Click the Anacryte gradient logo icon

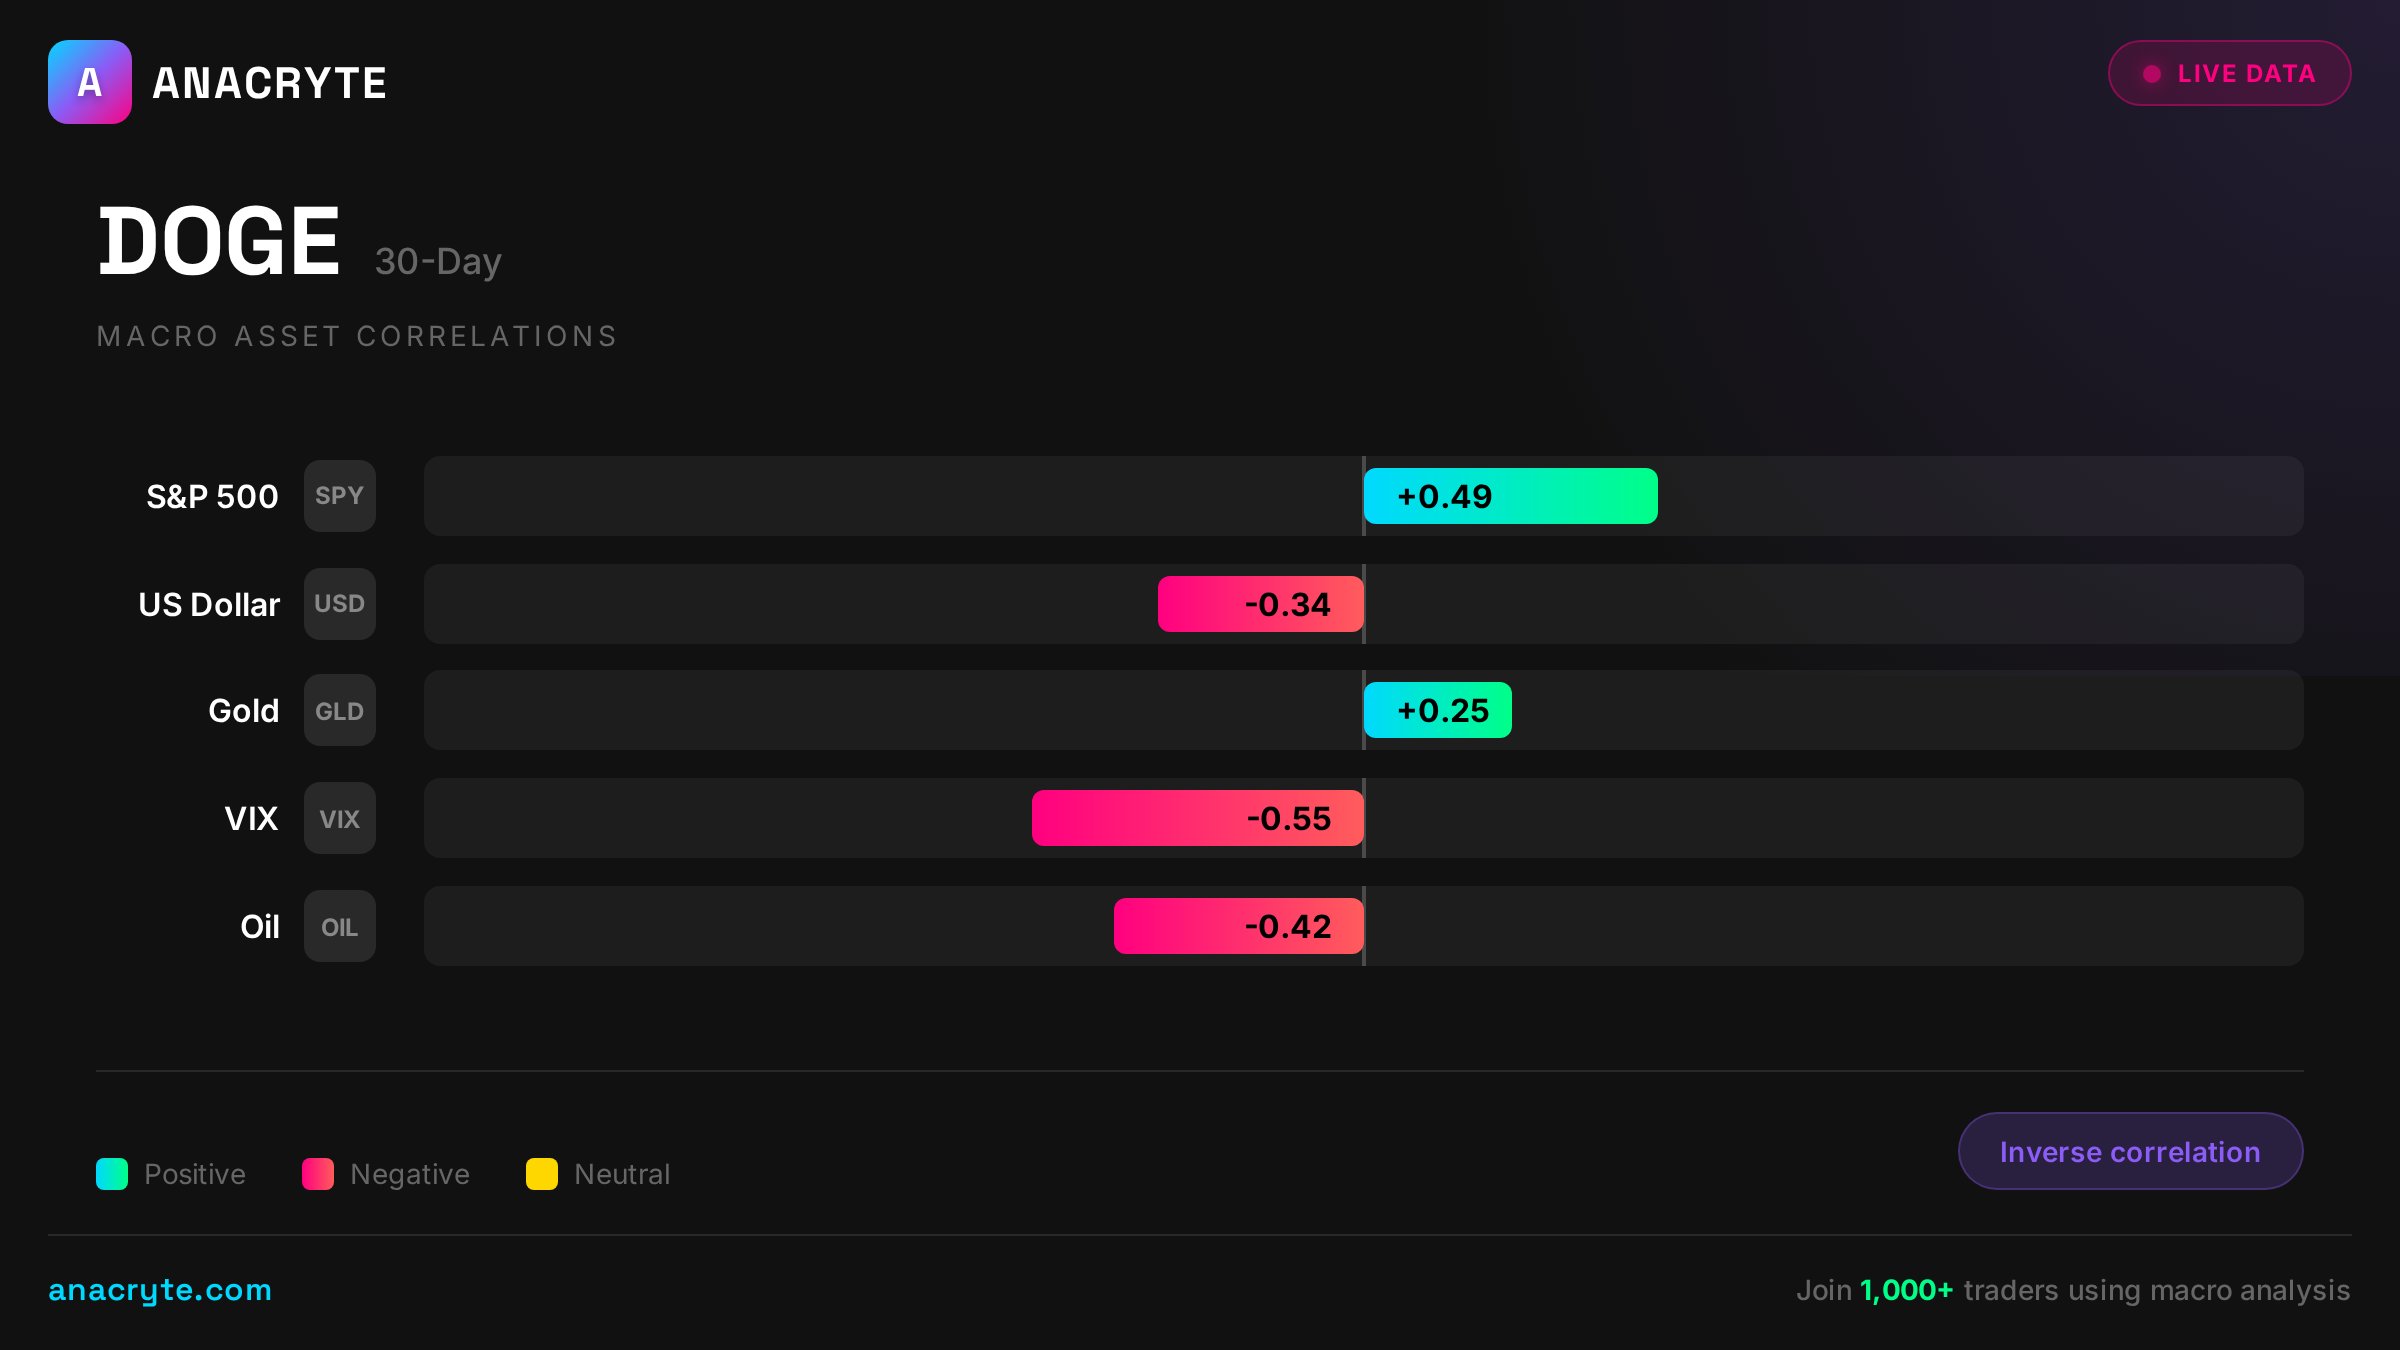tap(90, 82)
